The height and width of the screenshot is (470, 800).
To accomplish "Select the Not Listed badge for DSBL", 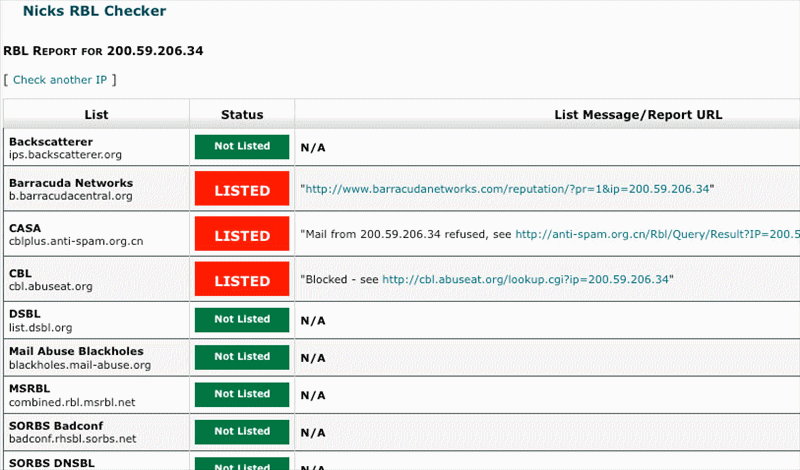I will (x=242, y=320).
